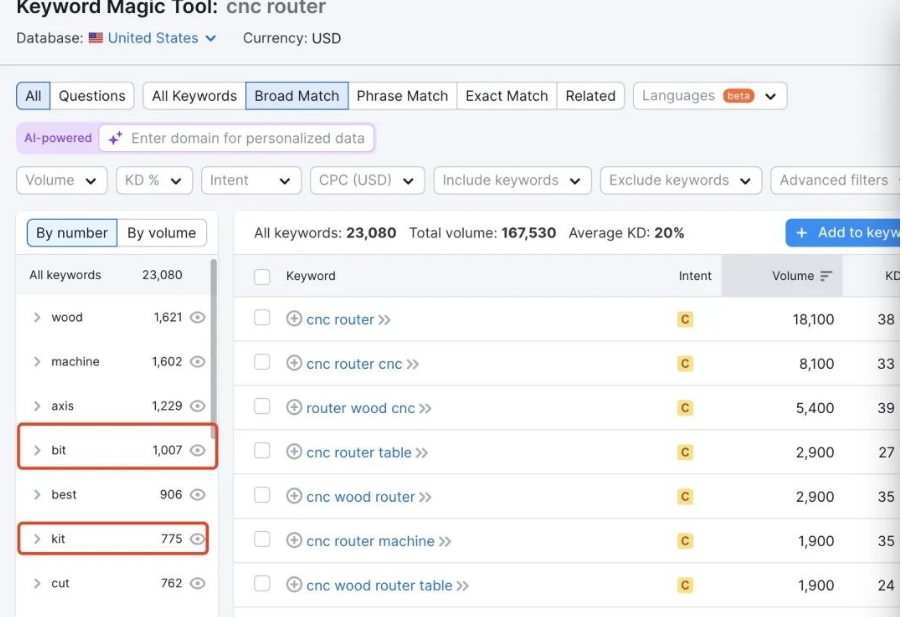Image resolution: width=902 pixels, height=617 pixels.
Task: Expand the 'kit' keyword group
Action: point(37,539)
